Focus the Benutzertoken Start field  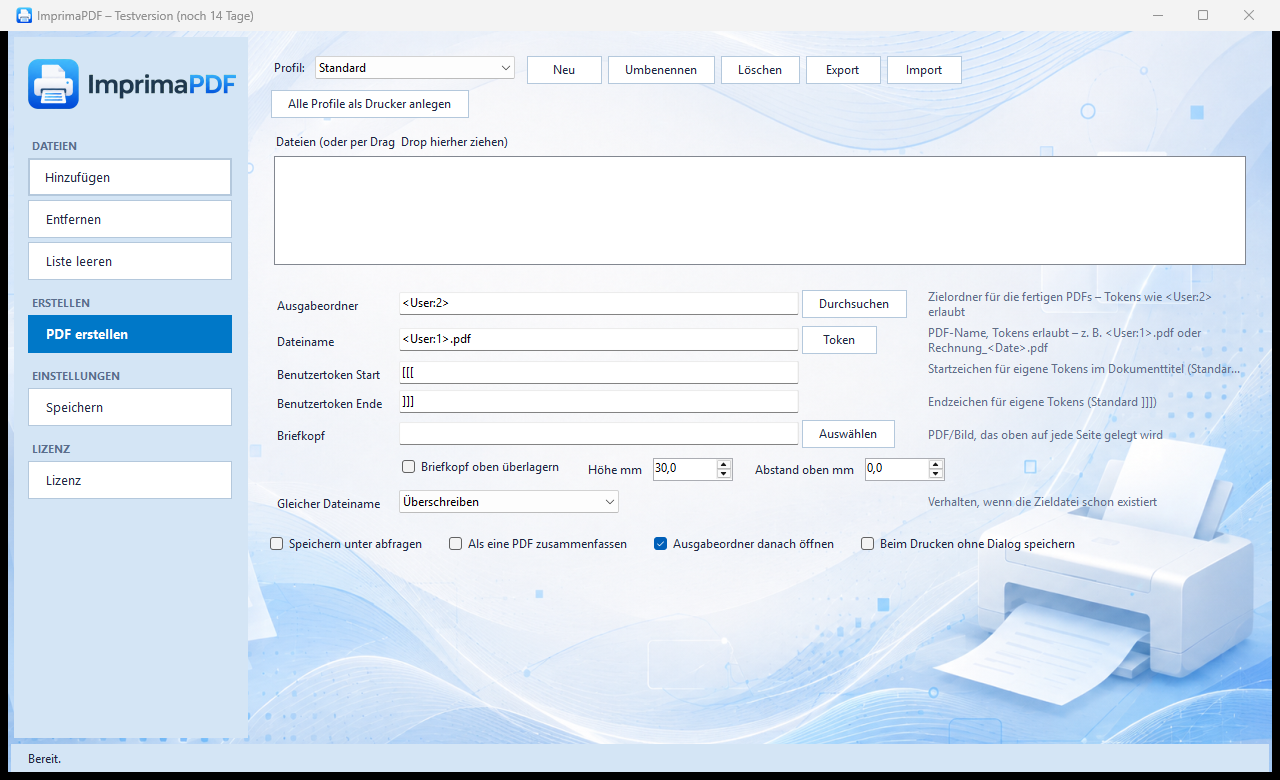click(598, 372)
